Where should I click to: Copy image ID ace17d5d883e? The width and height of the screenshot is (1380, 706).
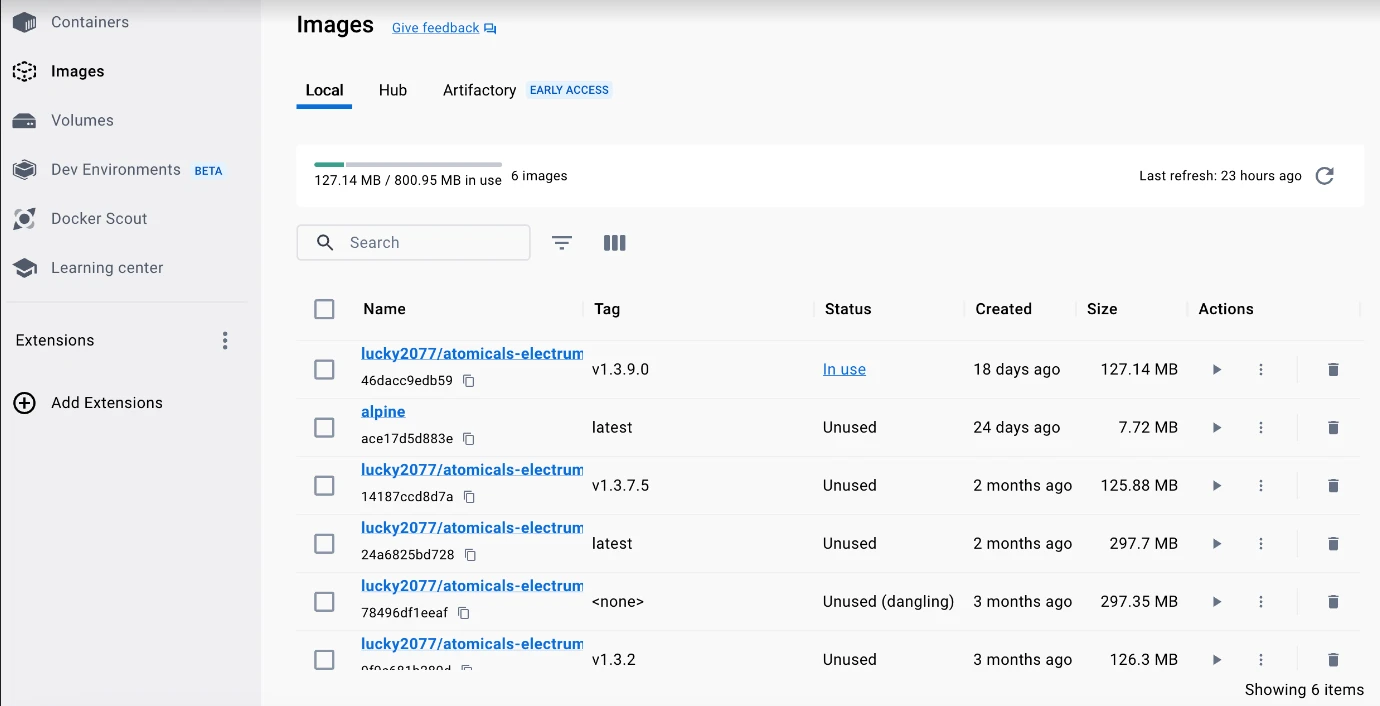tap(469, 439)
